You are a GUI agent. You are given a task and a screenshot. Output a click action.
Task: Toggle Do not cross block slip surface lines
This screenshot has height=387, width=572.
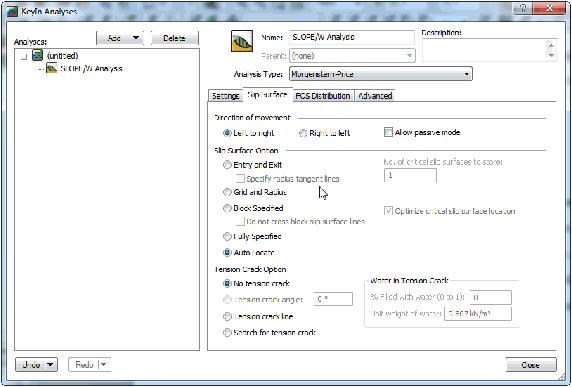(x=240, y=221)
